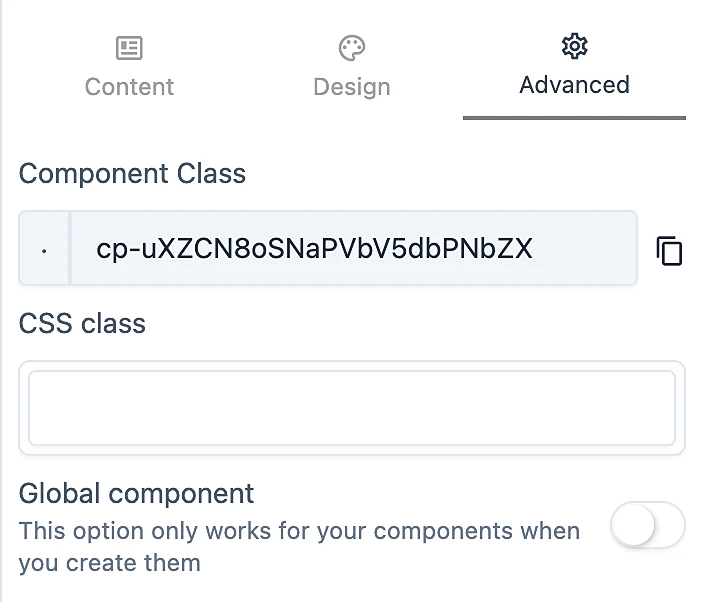Click the Global component description text
Screen dimensions: 702x602
tap(299, 530)
